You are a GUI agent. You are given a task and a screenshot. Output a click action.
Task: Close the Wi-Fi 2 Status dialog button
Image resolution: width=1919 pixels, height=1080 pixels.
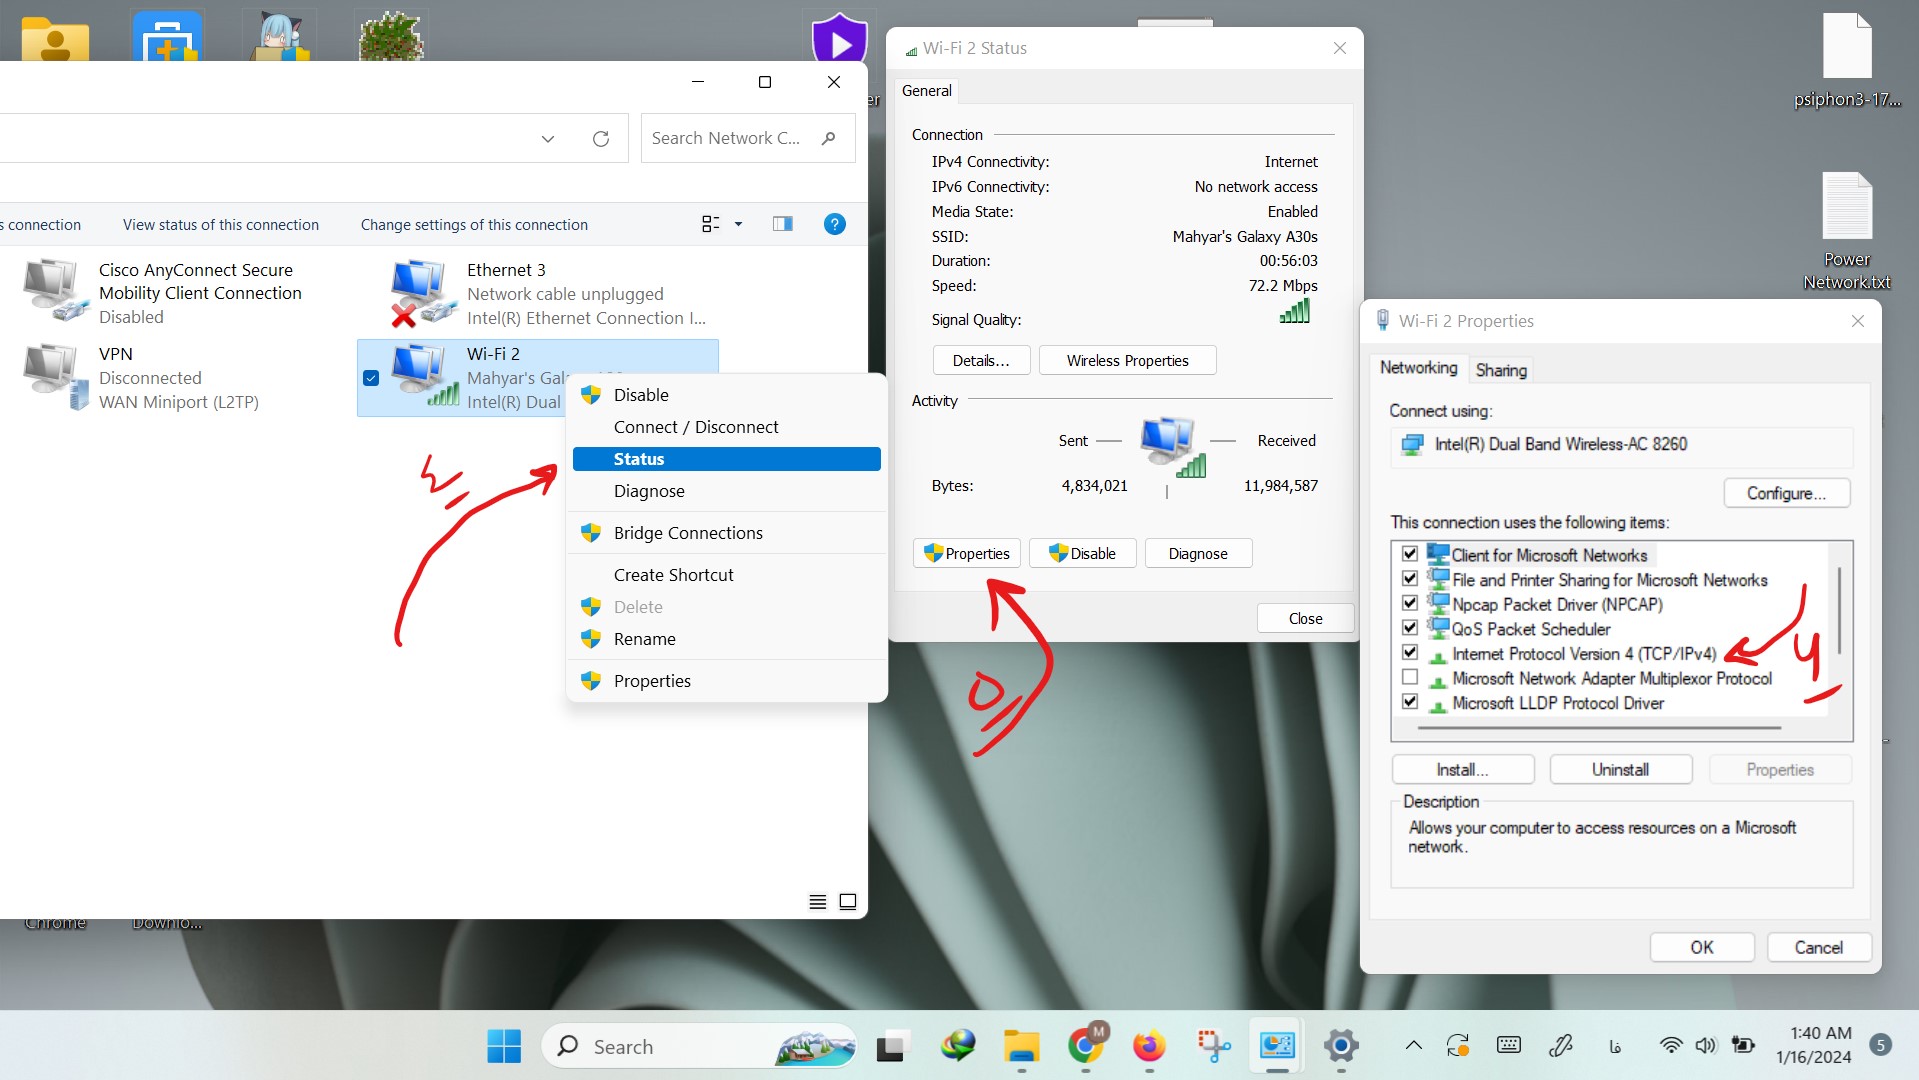click(x=1305, y=619)
